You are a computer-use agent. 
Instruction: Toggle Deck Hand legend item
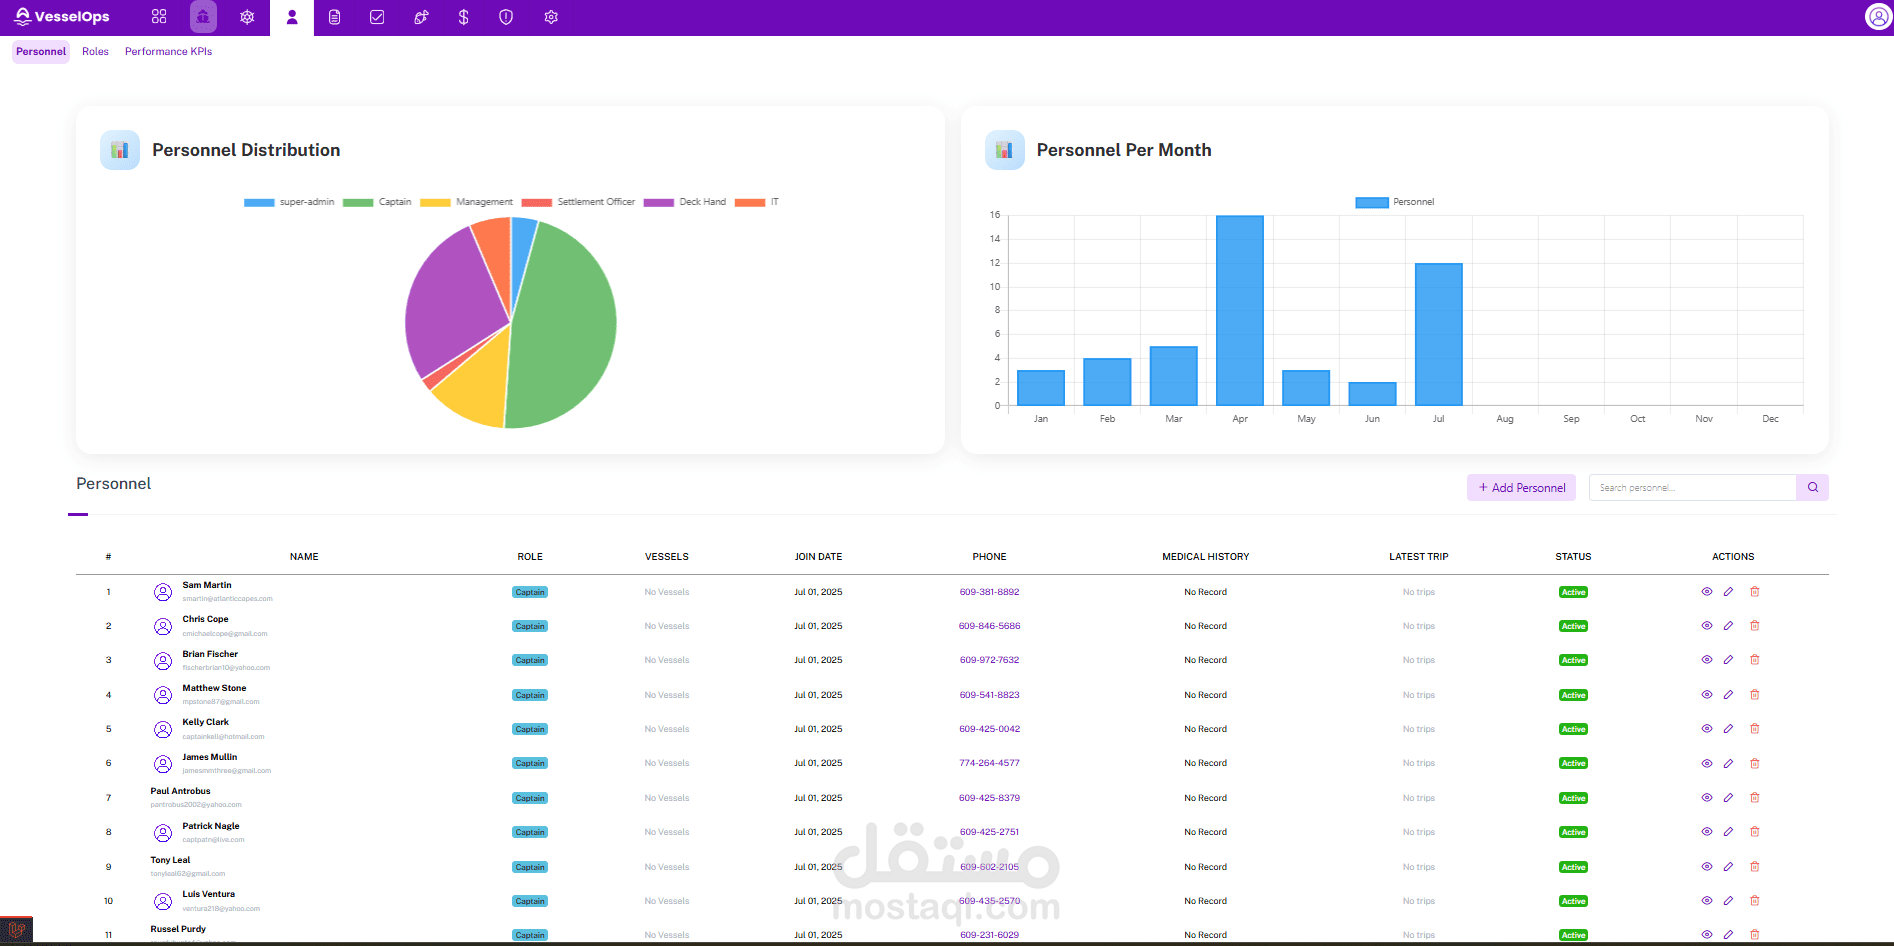click(x=685, y=202)
